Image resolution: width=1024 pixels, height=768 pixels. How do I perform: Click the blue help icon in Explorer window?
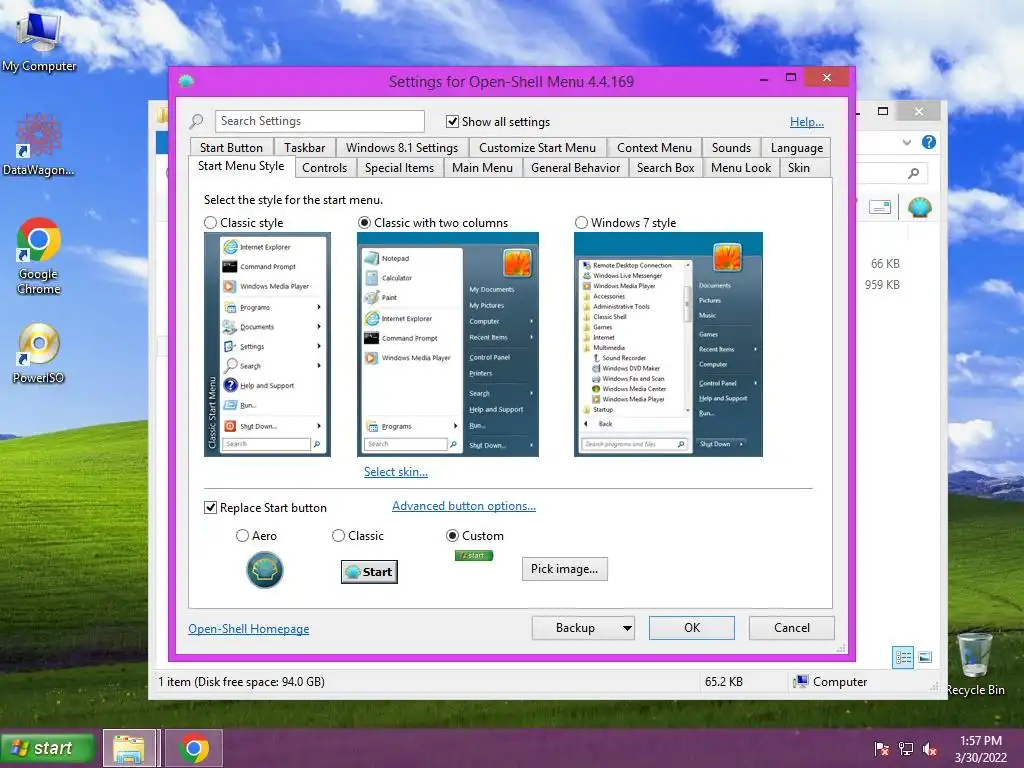pyautogui.click(x=929, y=142)
